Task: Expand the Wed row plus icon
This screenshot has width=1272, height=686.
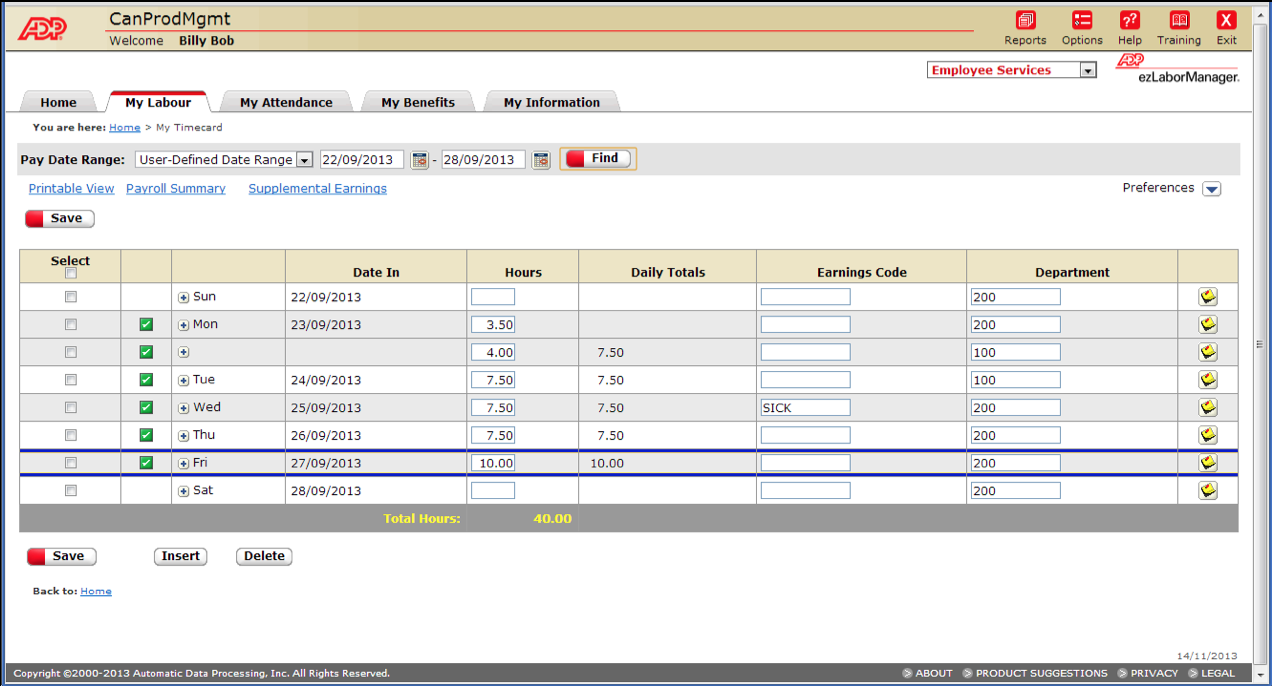Action: tap(184, 409)
